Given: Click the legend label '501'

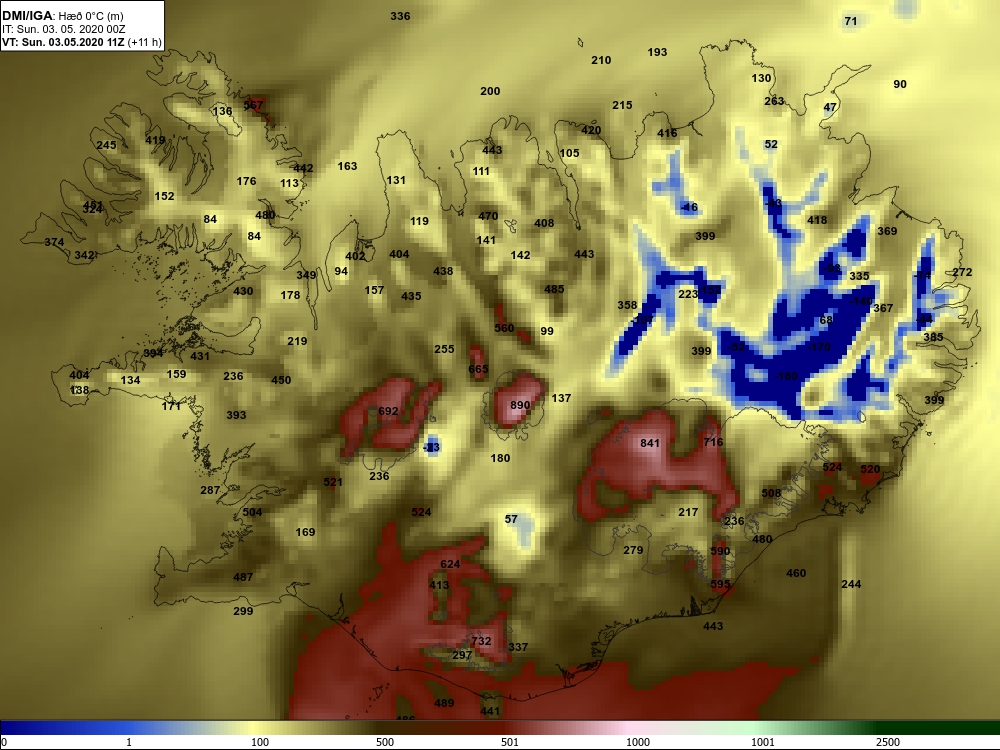Looking at the screenshot, I should [x=510, y=742].
